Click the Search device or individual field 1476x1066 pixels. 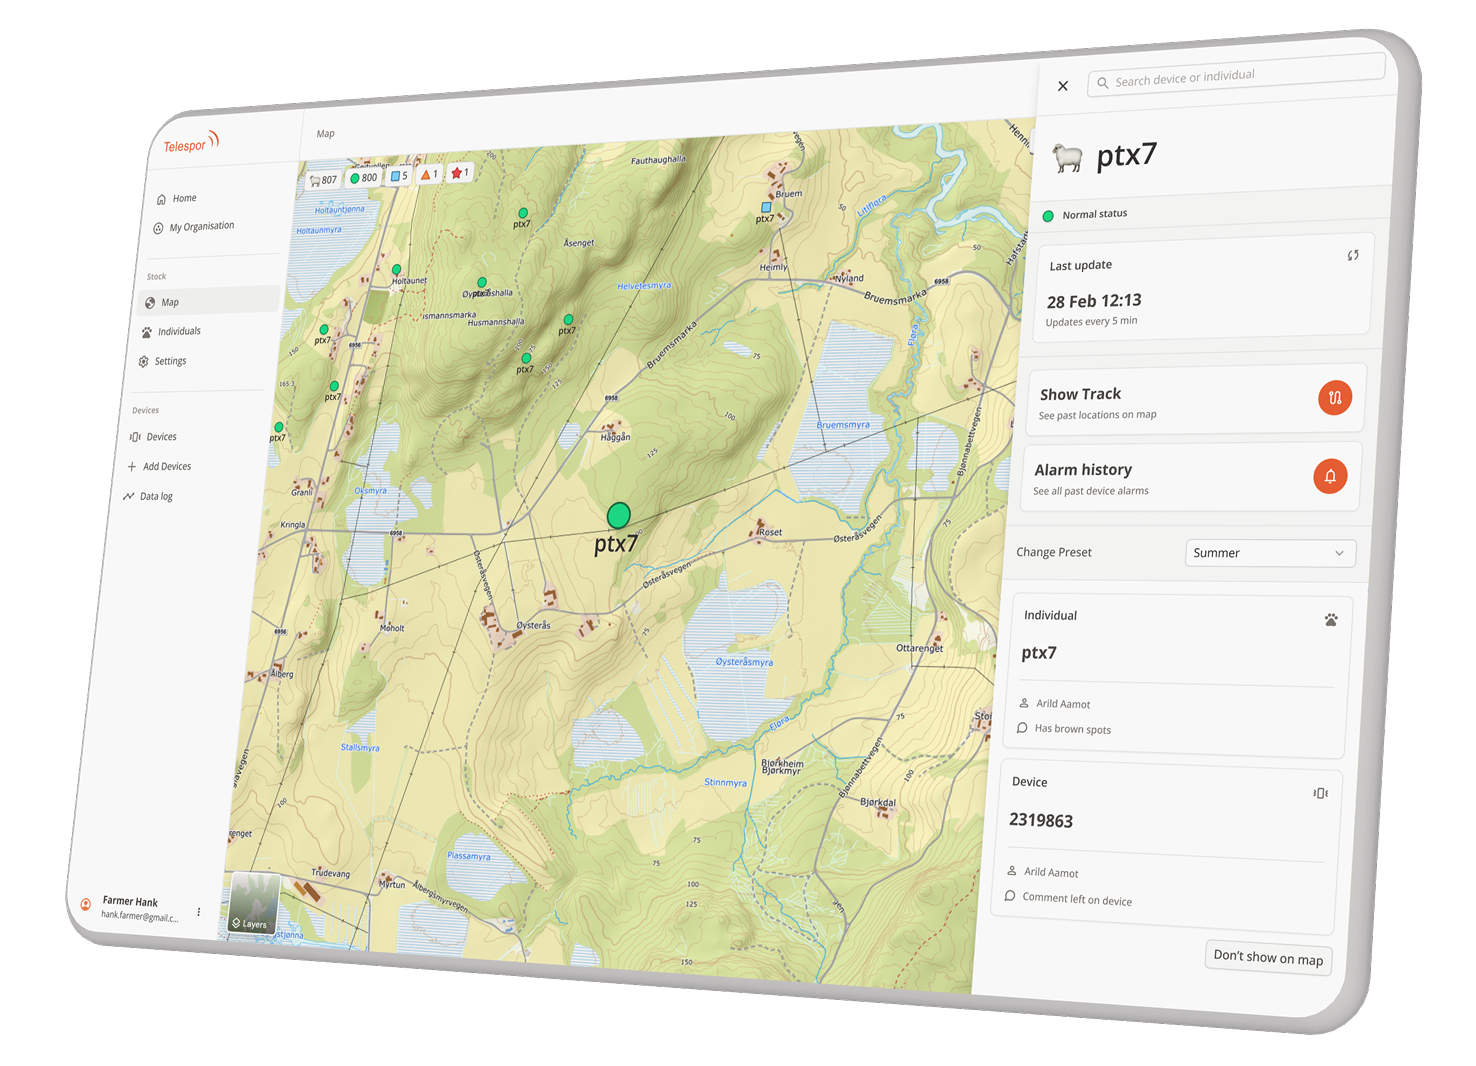click(1236, 76)
